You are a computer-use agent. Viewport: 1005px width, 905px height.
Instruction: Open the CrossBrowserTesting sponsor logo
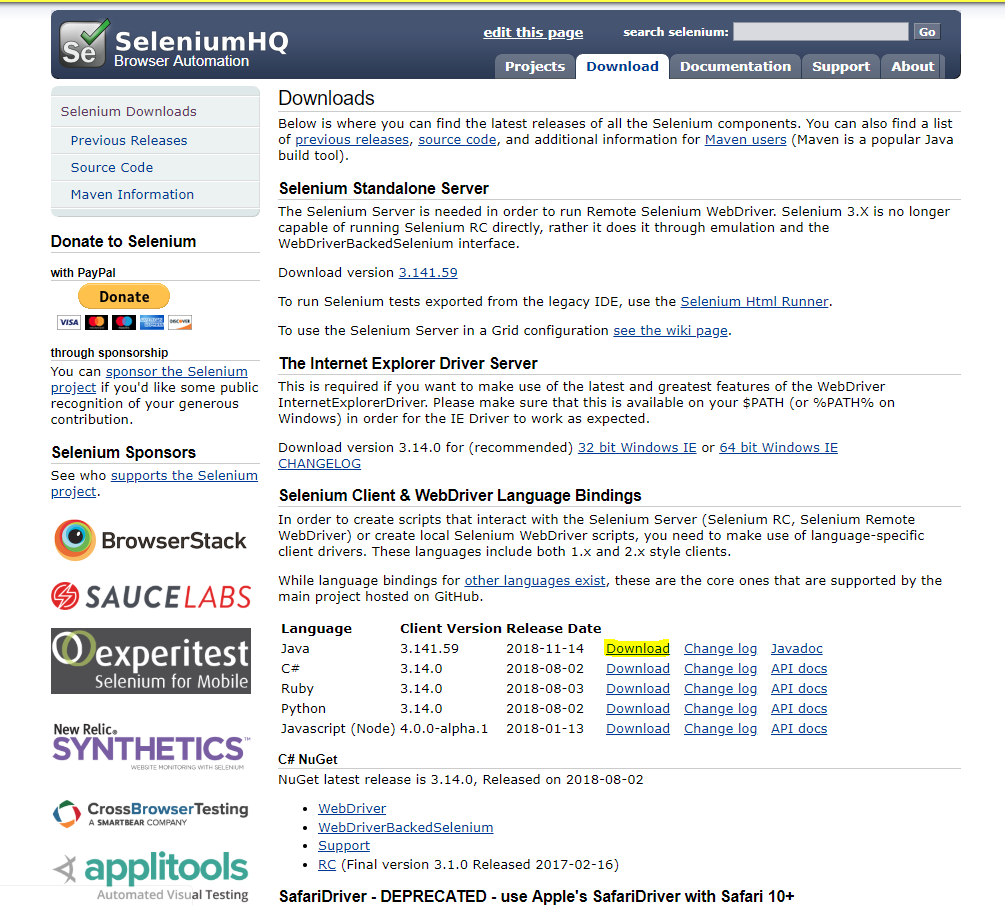(151, 813)
